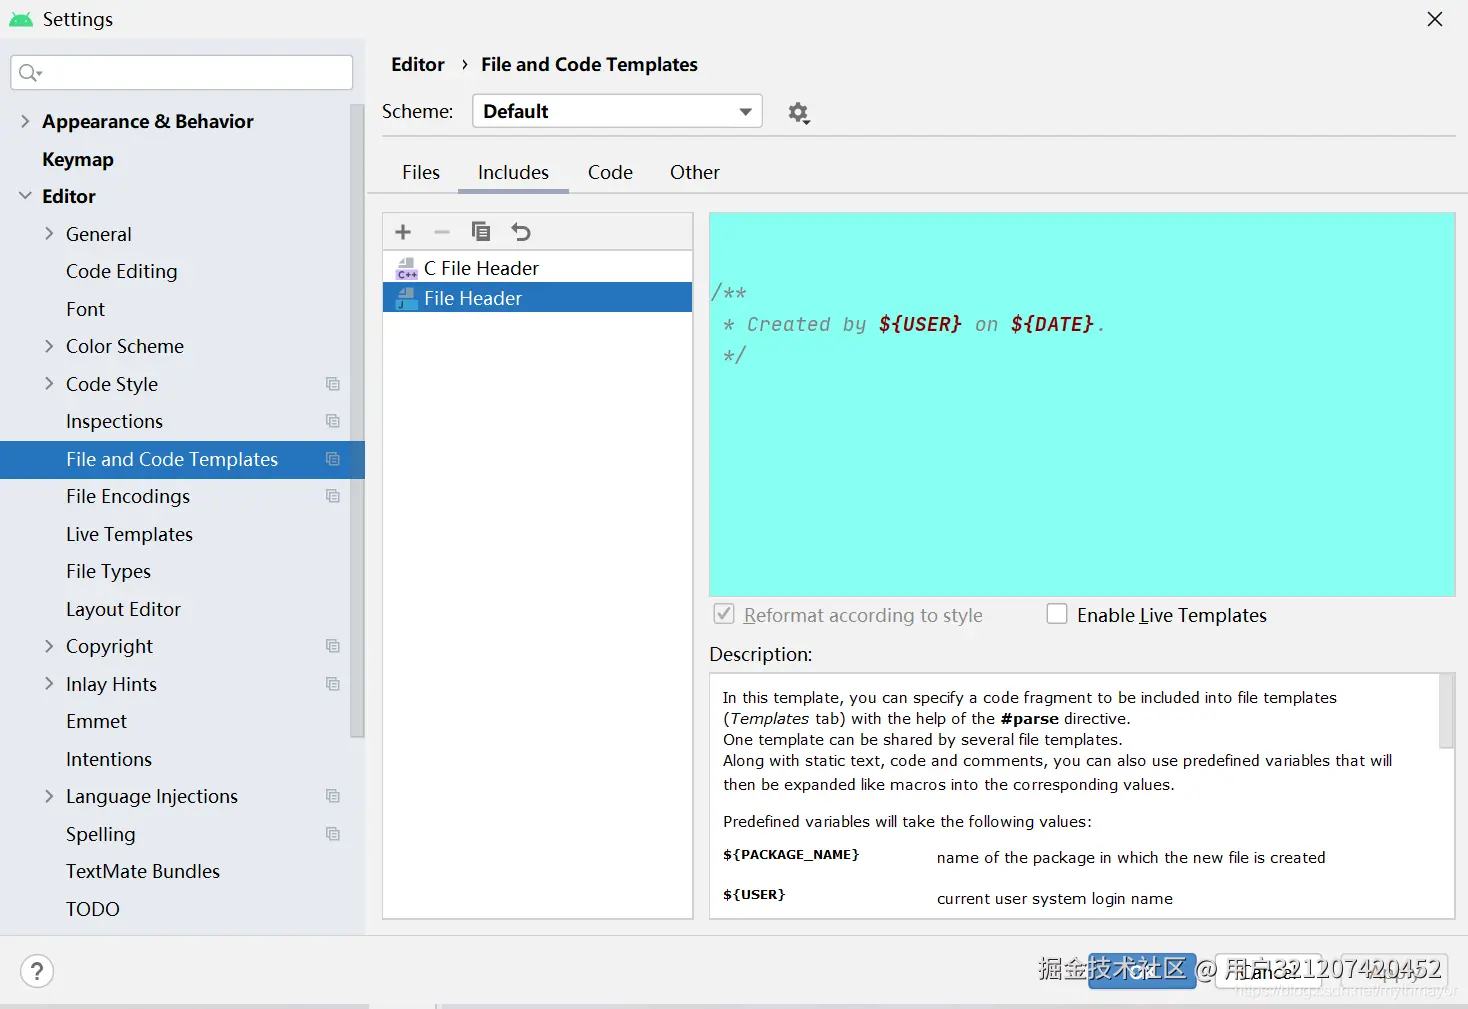Screen dimensions: 1468x1009
Task: Click project-level icon beside File Encodings
Action: click(x=333, y=496)
